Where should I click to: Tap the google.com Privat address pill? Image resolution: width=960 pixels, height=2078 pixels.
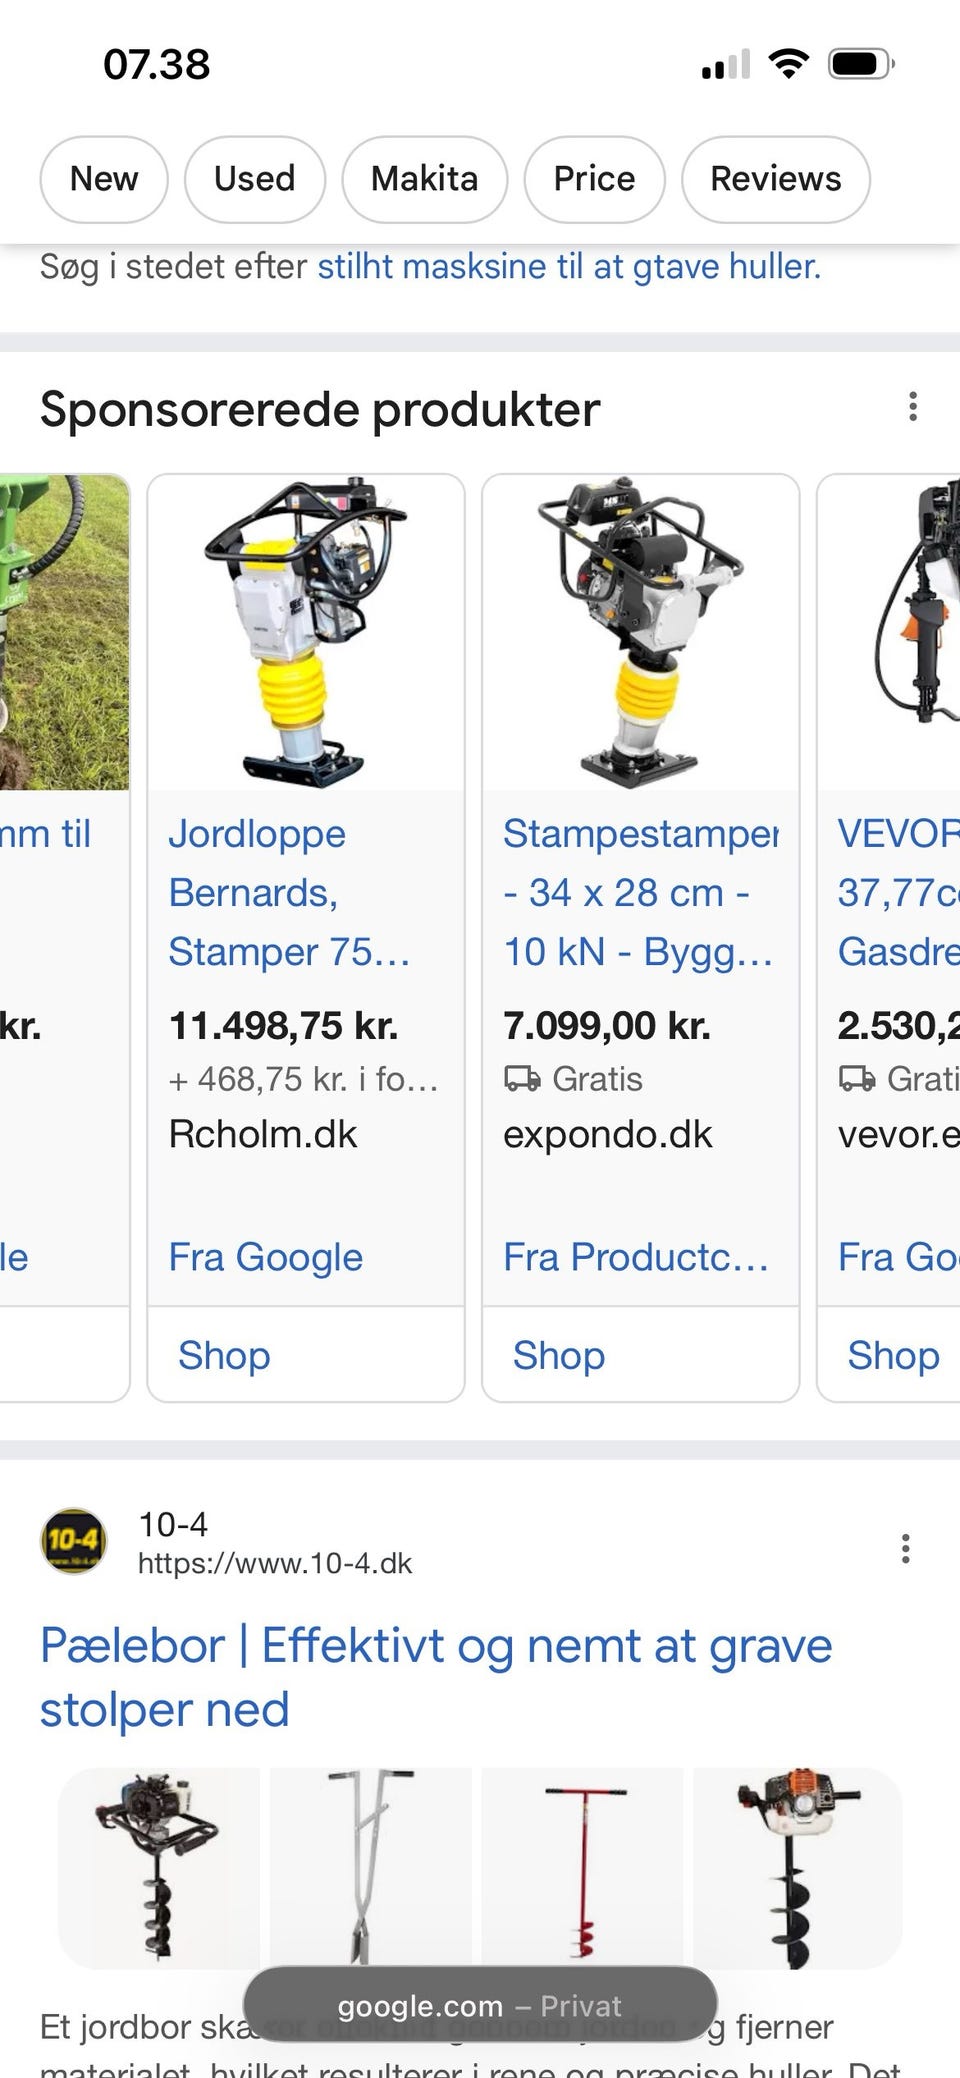pos(480,2005)
